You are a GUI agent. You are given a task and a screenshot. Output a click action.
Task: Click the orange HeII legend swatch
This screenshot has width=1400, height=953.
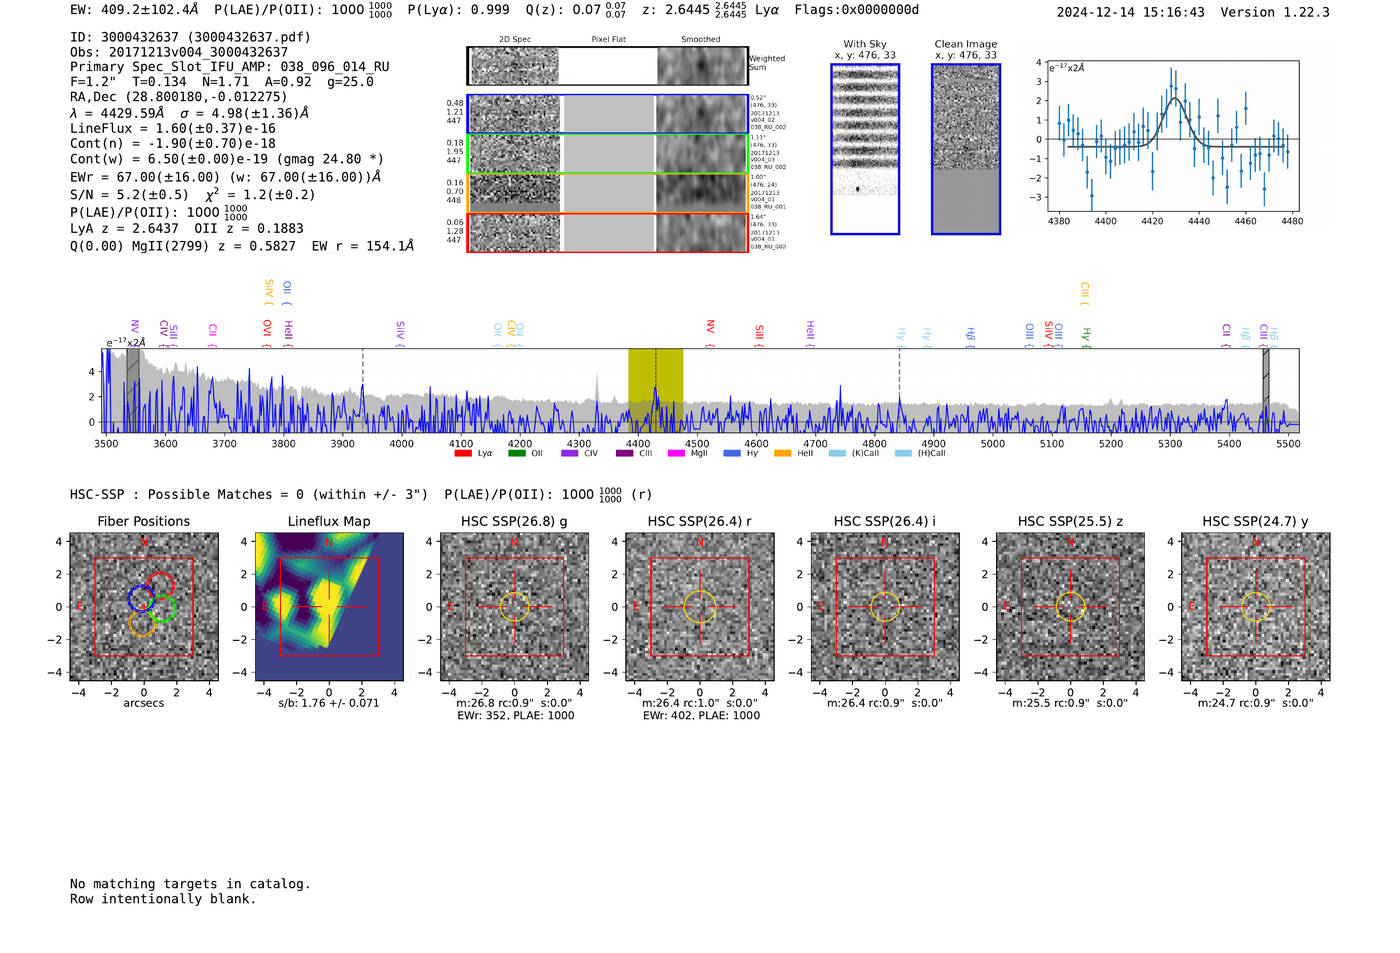[x=782, y=453]
